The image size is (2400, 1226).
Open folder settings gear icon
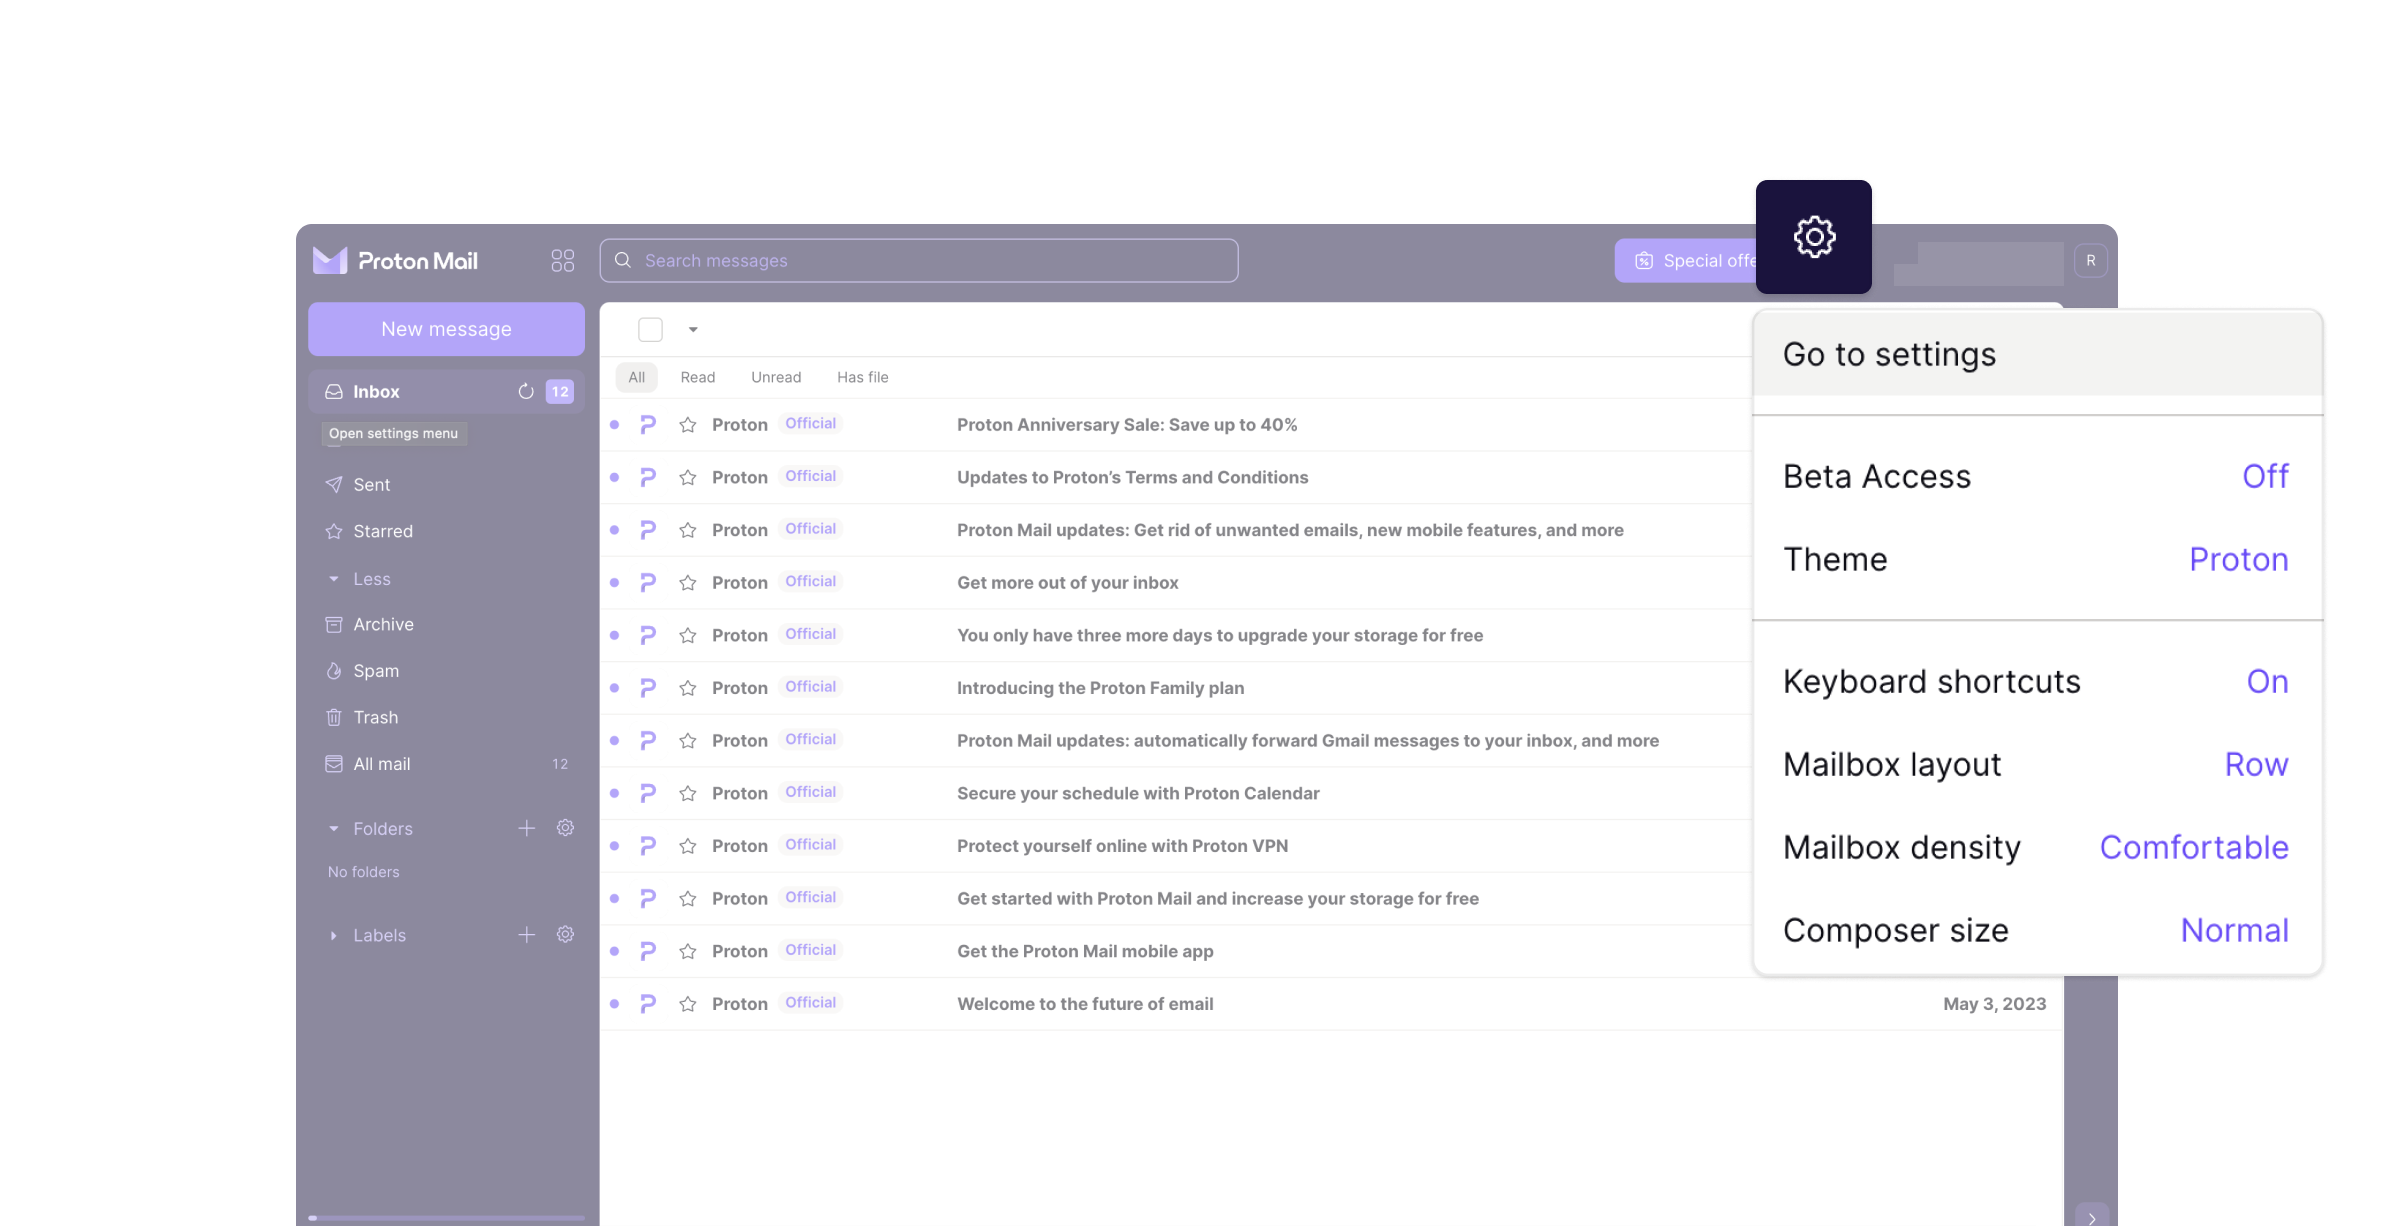565,828
